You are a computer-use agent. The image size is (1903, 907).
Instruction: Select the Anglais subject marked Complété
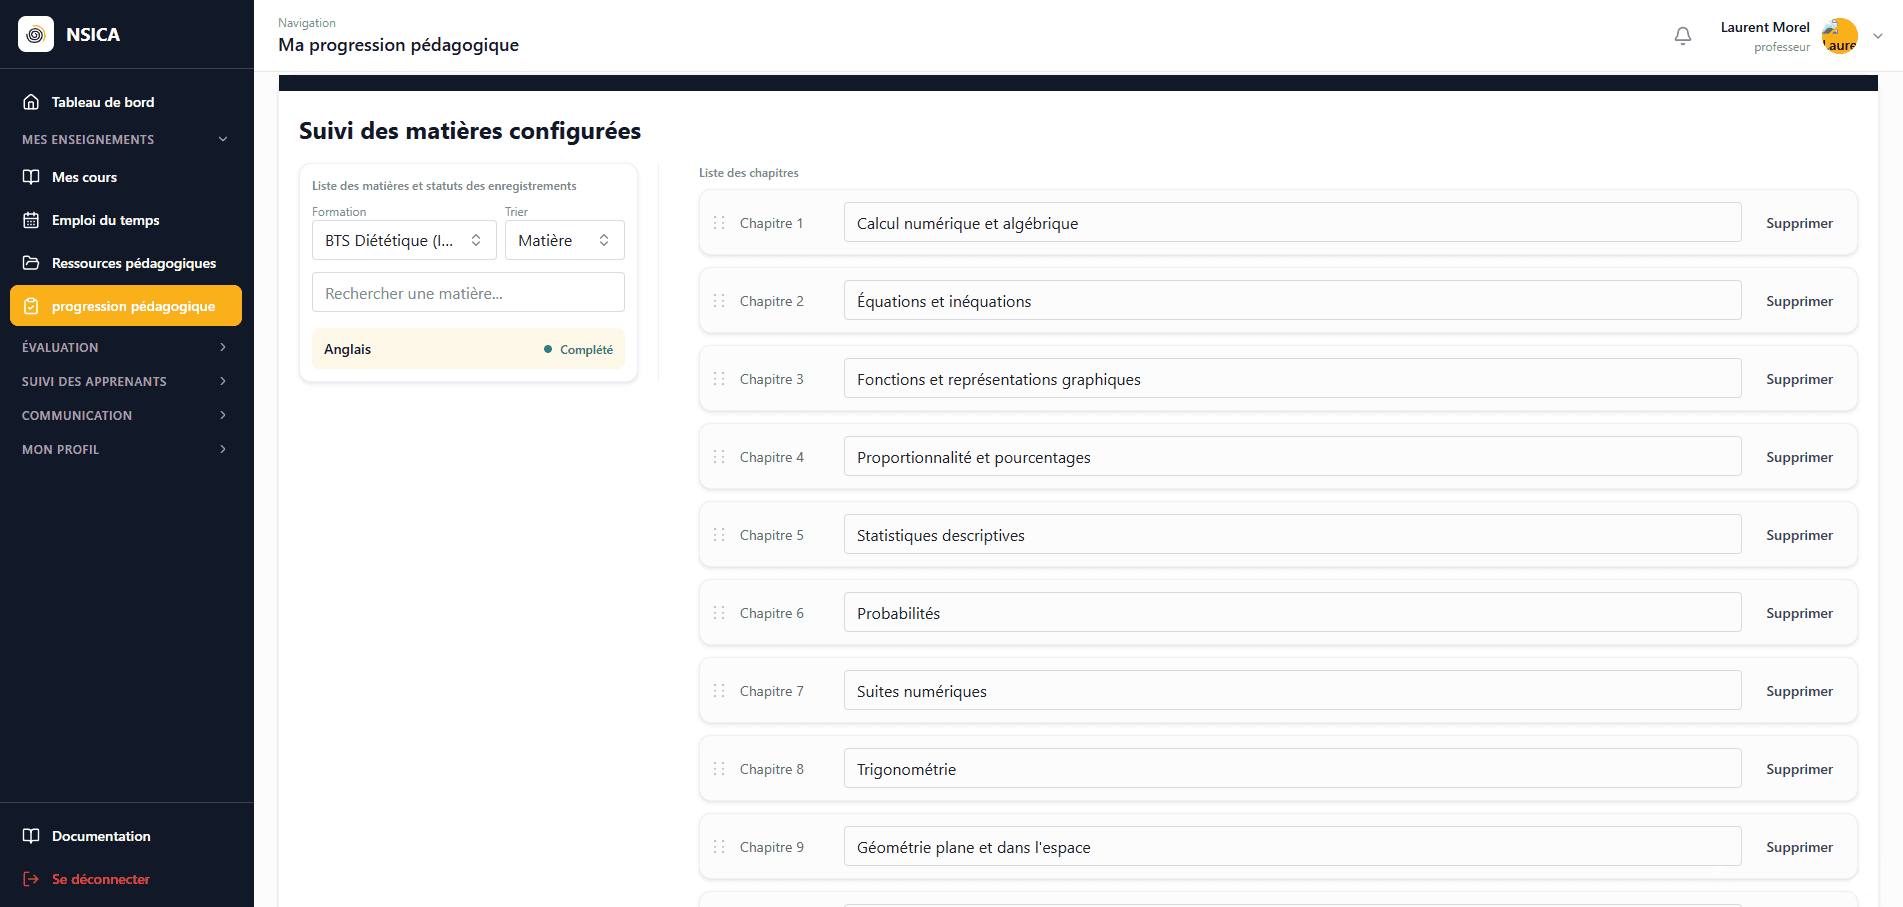468,349
